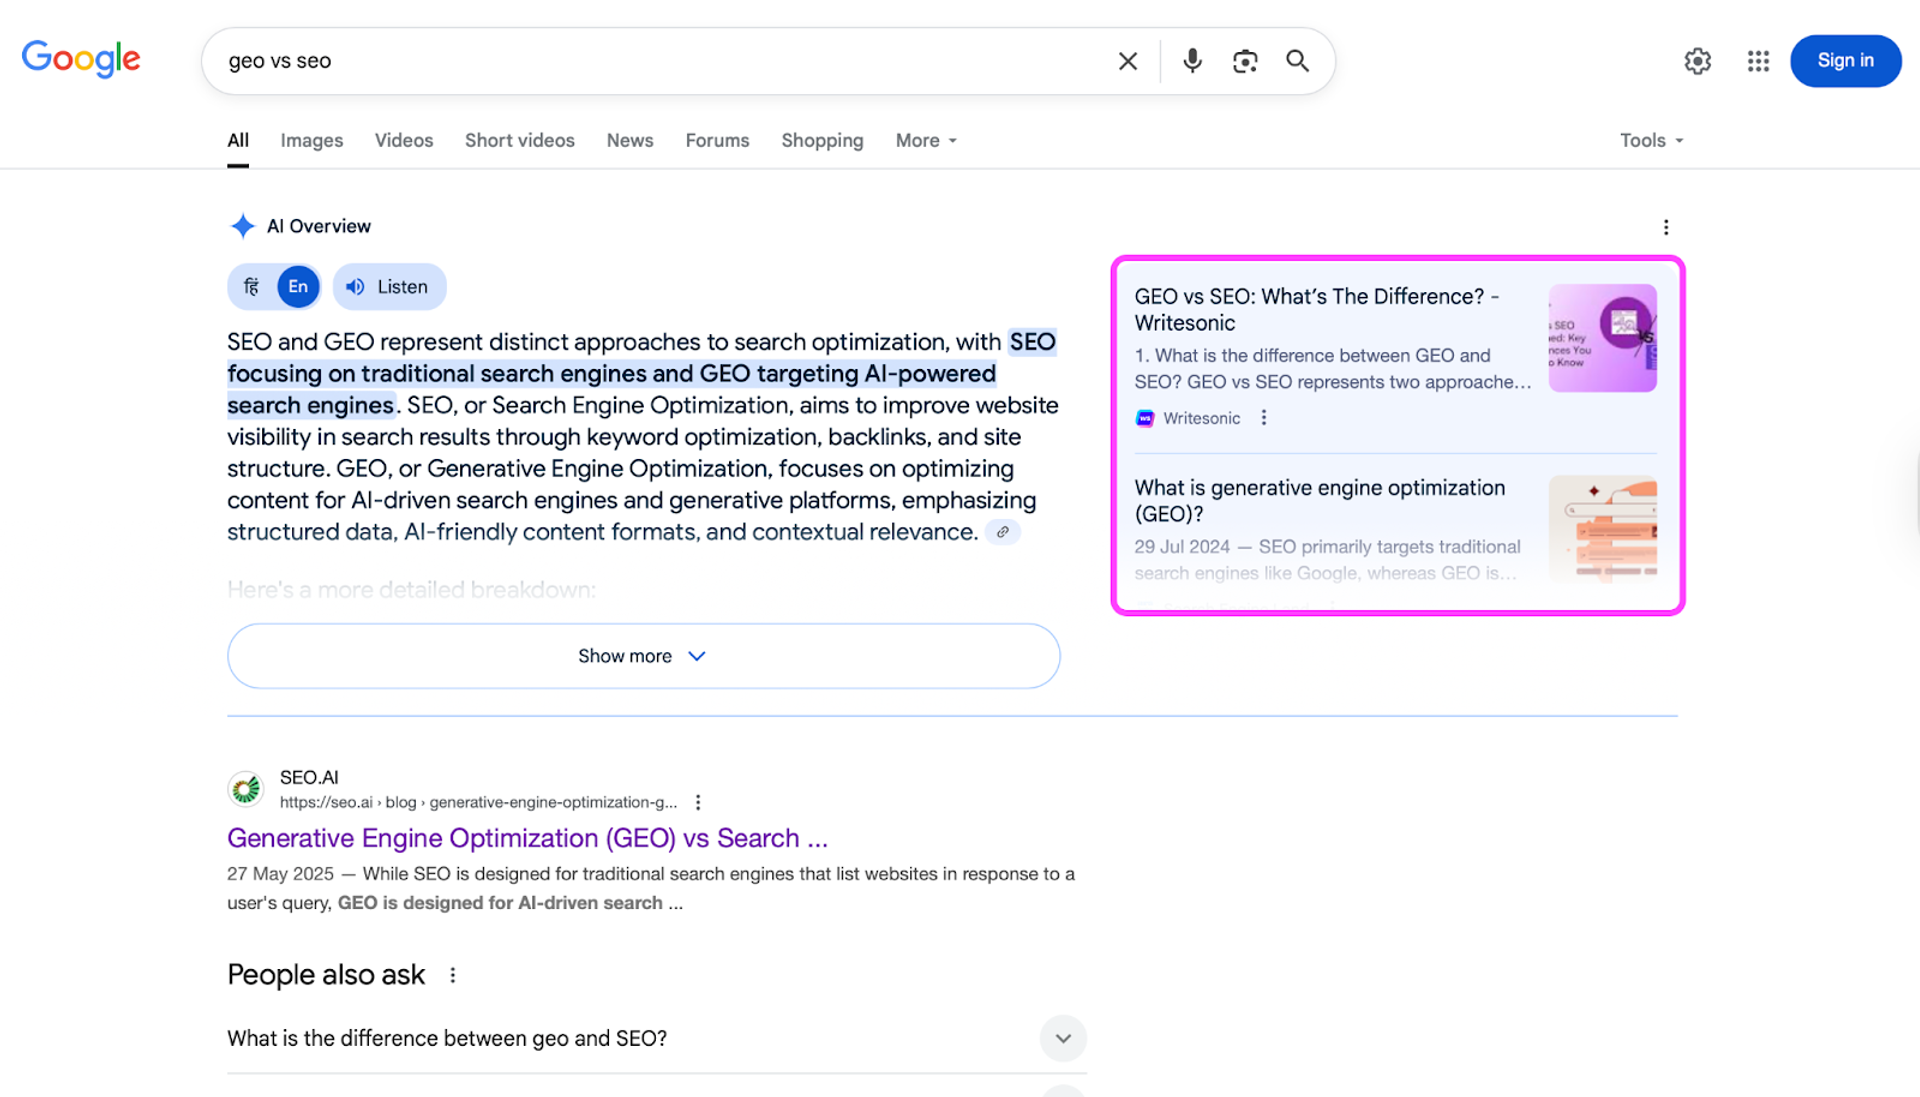Switch to the Videos tab
Image resolution: width=1920 pixels, height=1097 pixels.
[x=404, y=140]
